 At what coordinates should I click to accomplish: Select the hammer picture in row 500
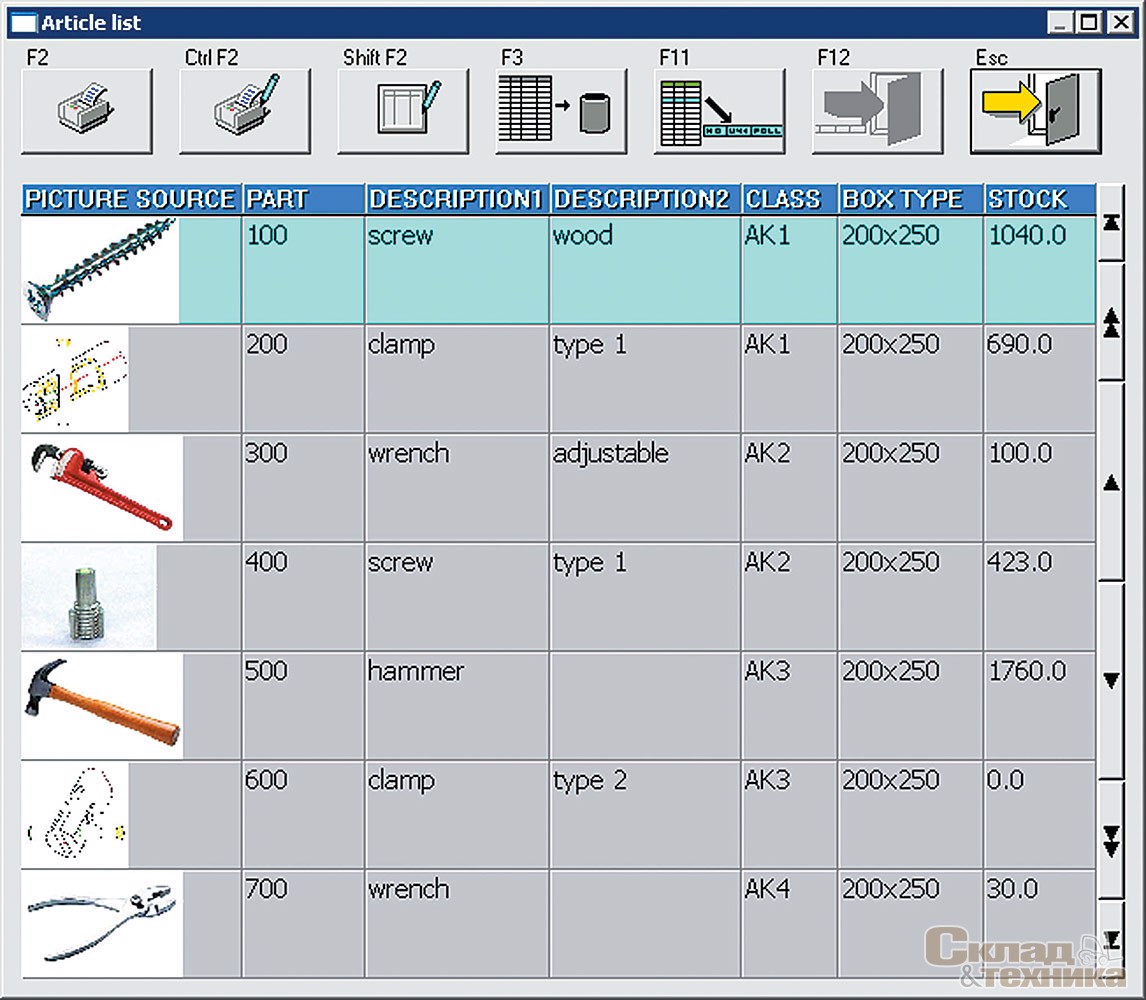(100, 705)
